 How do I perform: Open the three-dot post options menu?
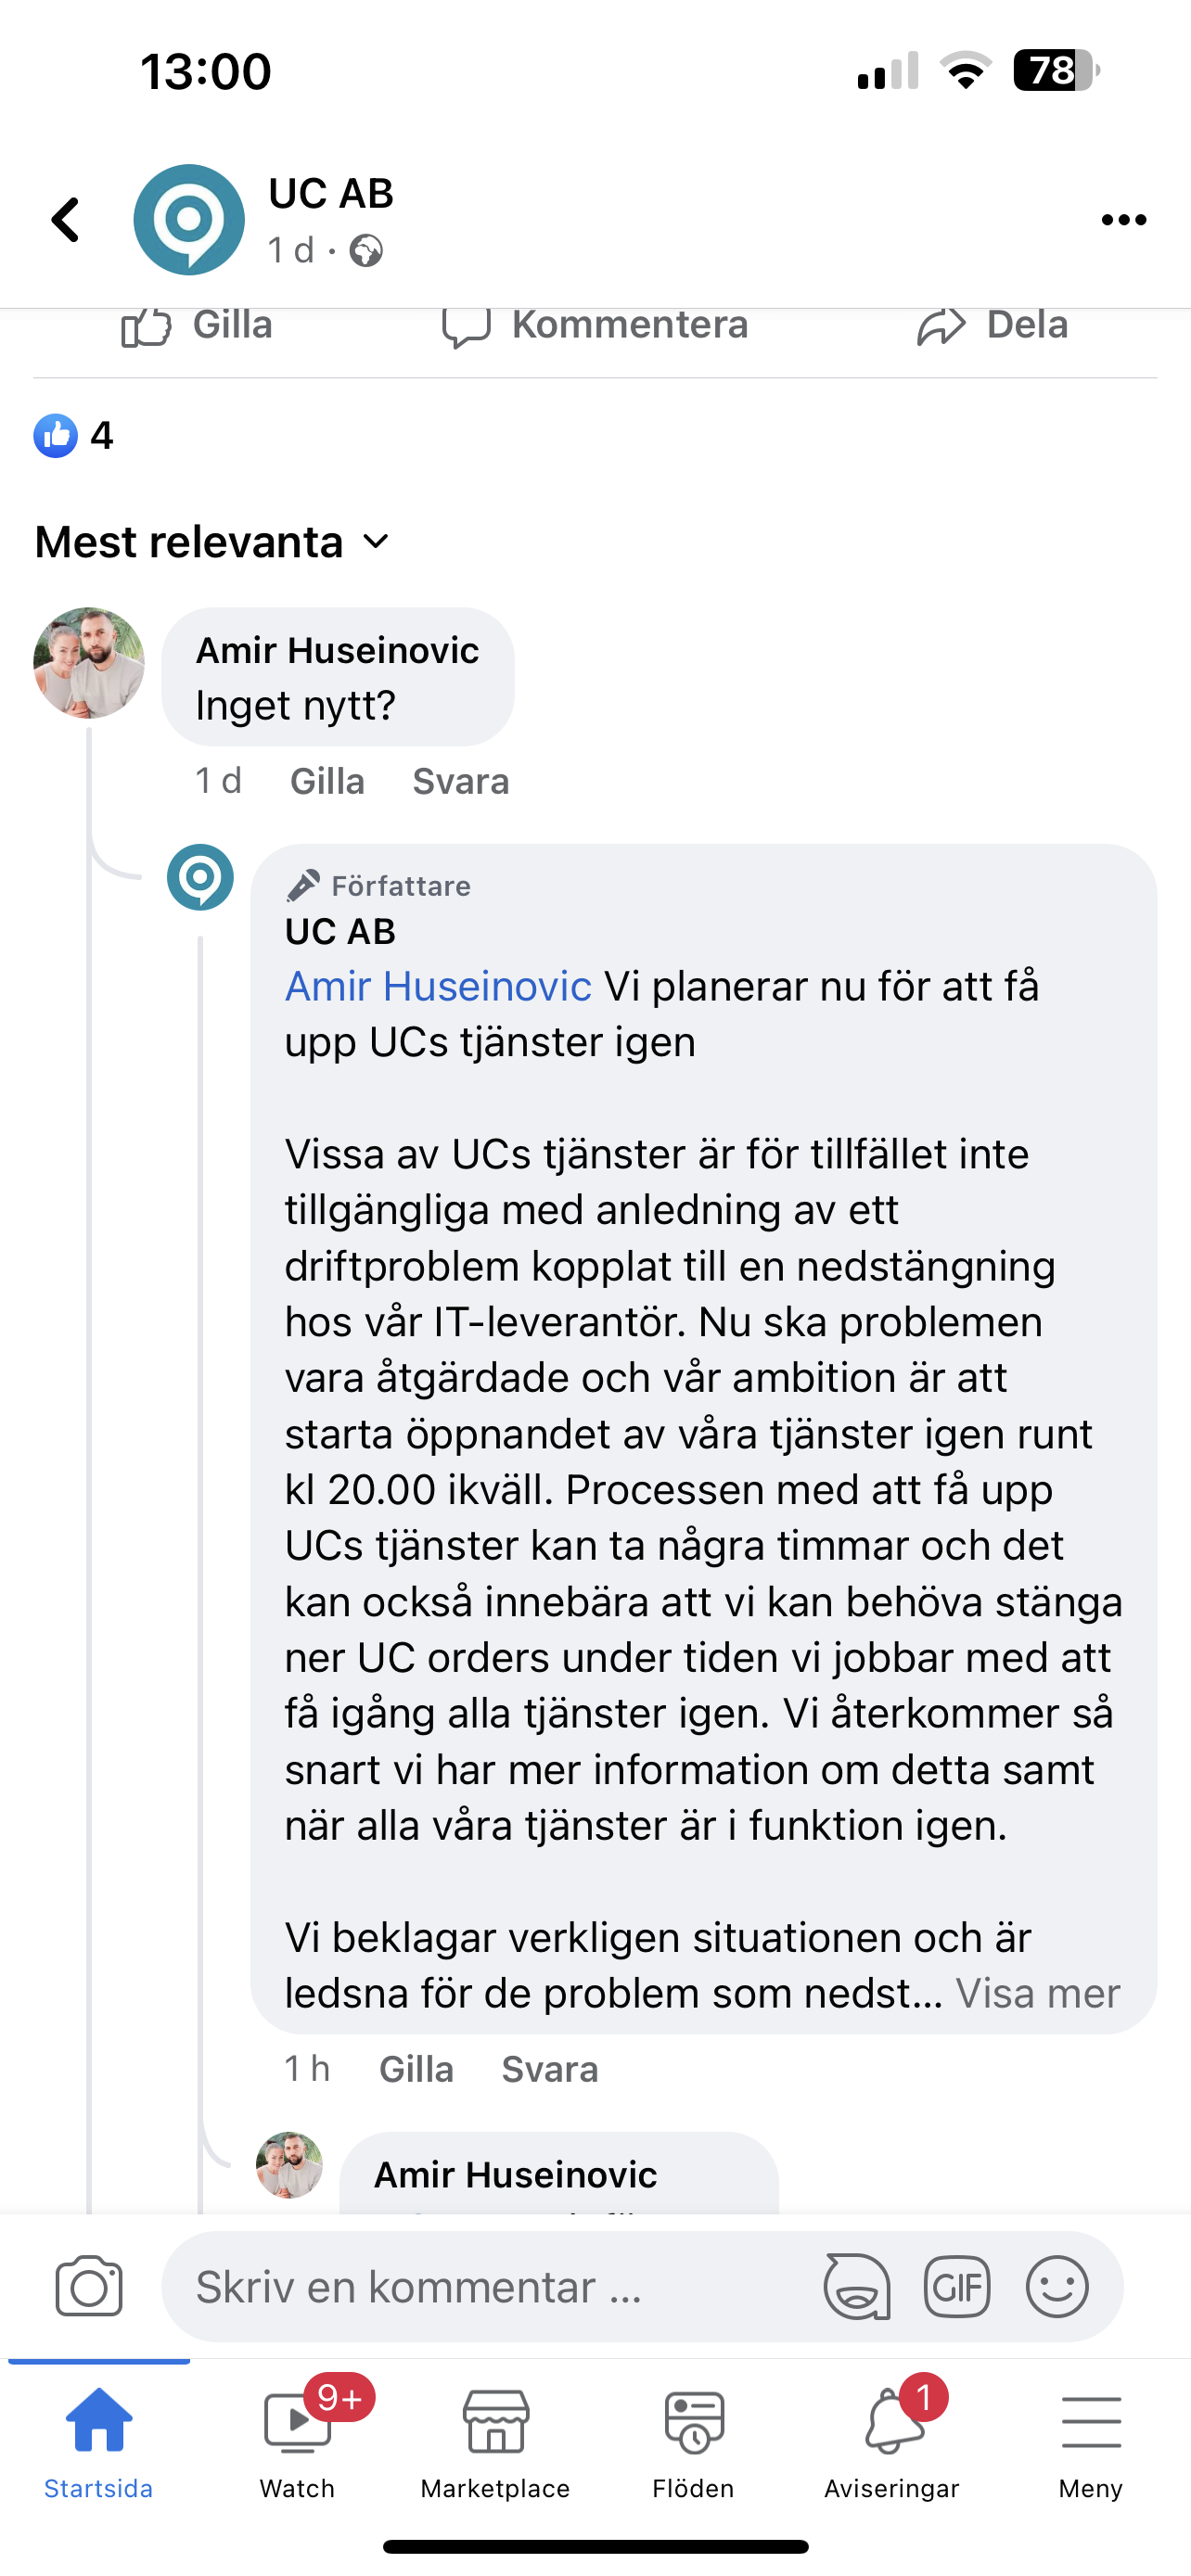coord(1123,220)
